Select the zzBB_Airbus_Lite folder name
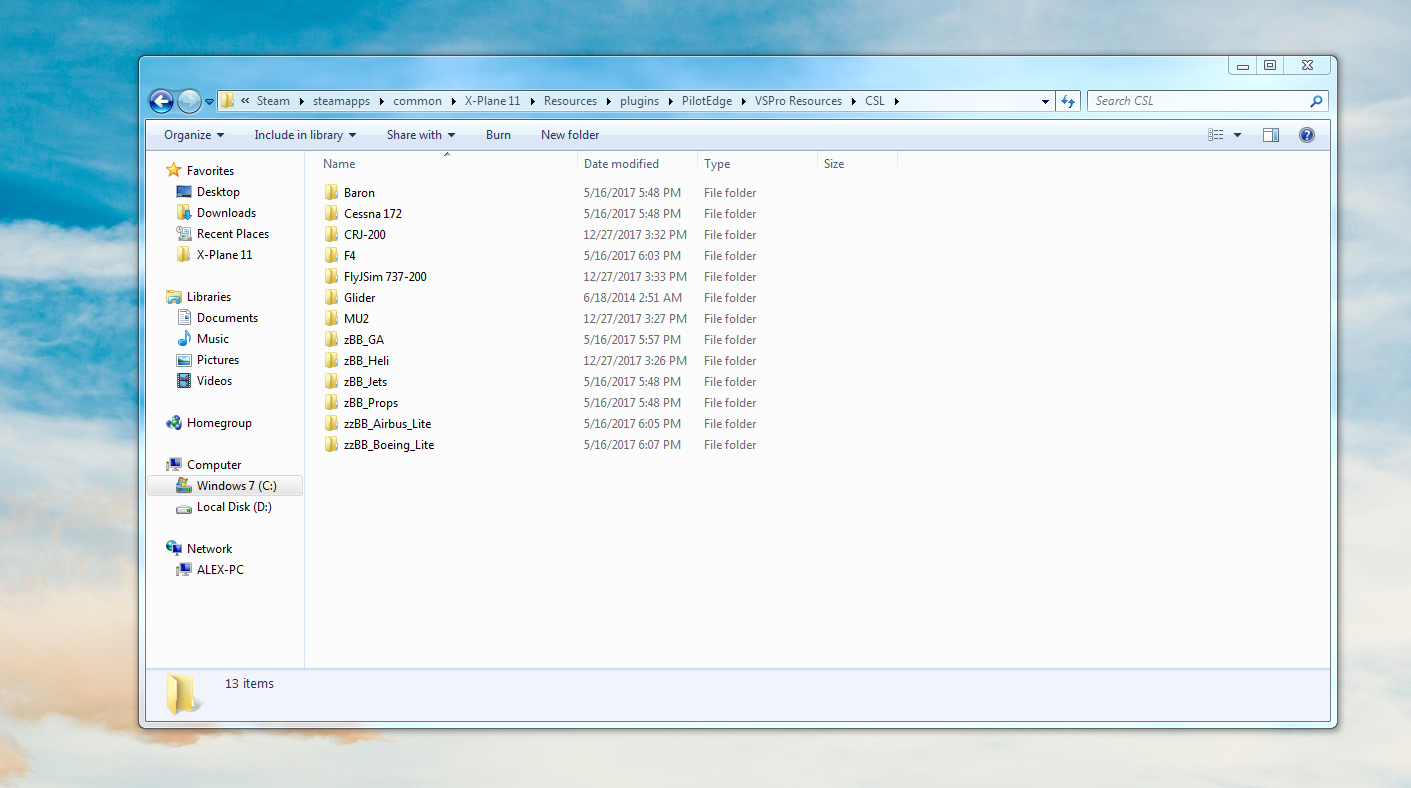Viewport: 1411px width, 788px height. [387, 424]
